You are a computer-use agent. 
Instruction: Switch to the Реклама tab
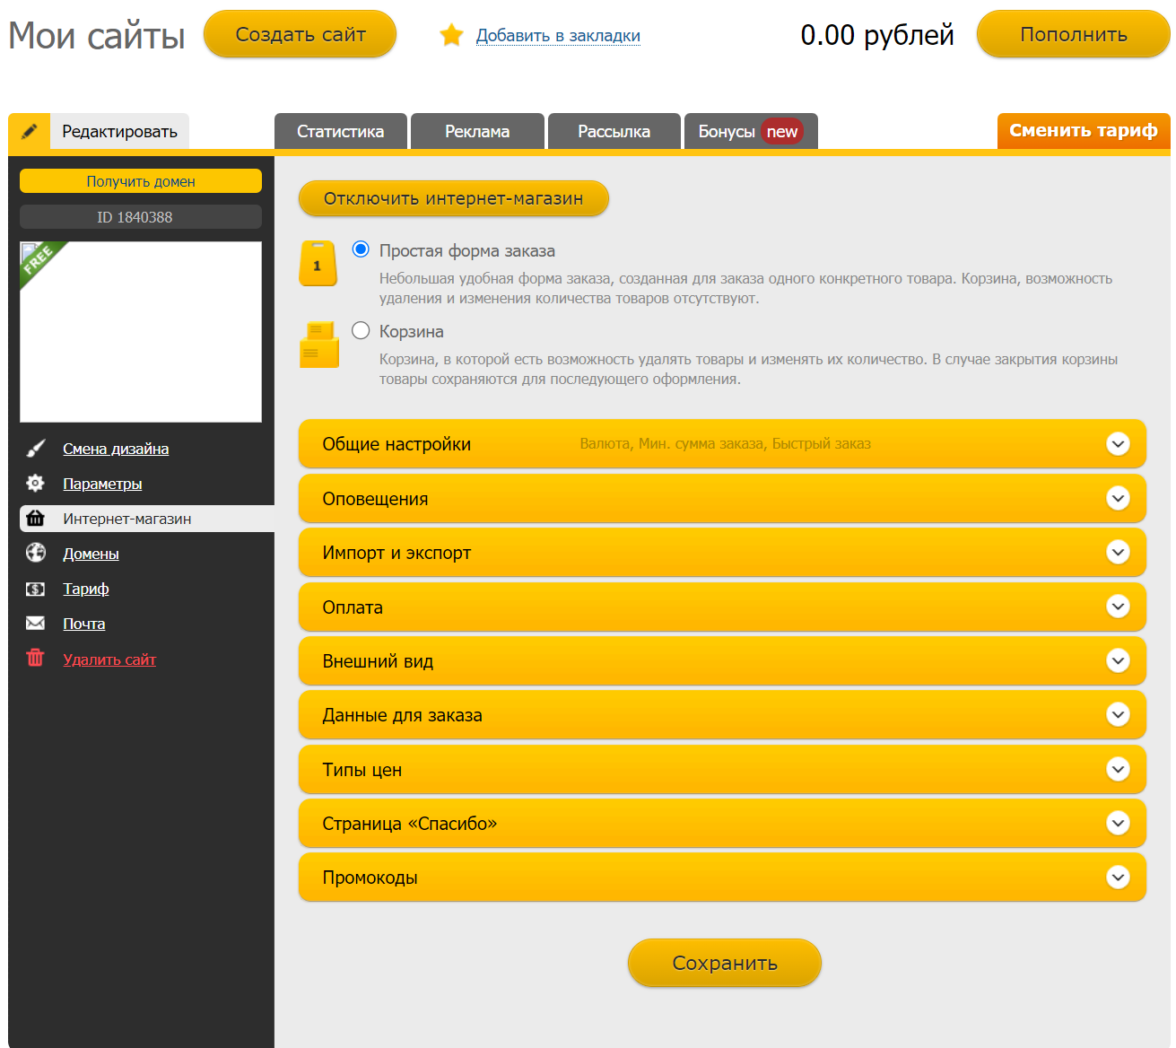(x=477, y=131)
